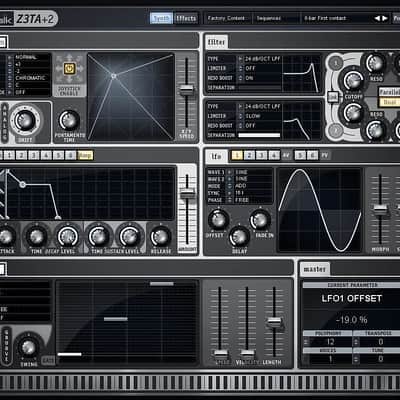Click the envelope Release knob
This screenshot has height=400, width=400.
pos(160,237)
